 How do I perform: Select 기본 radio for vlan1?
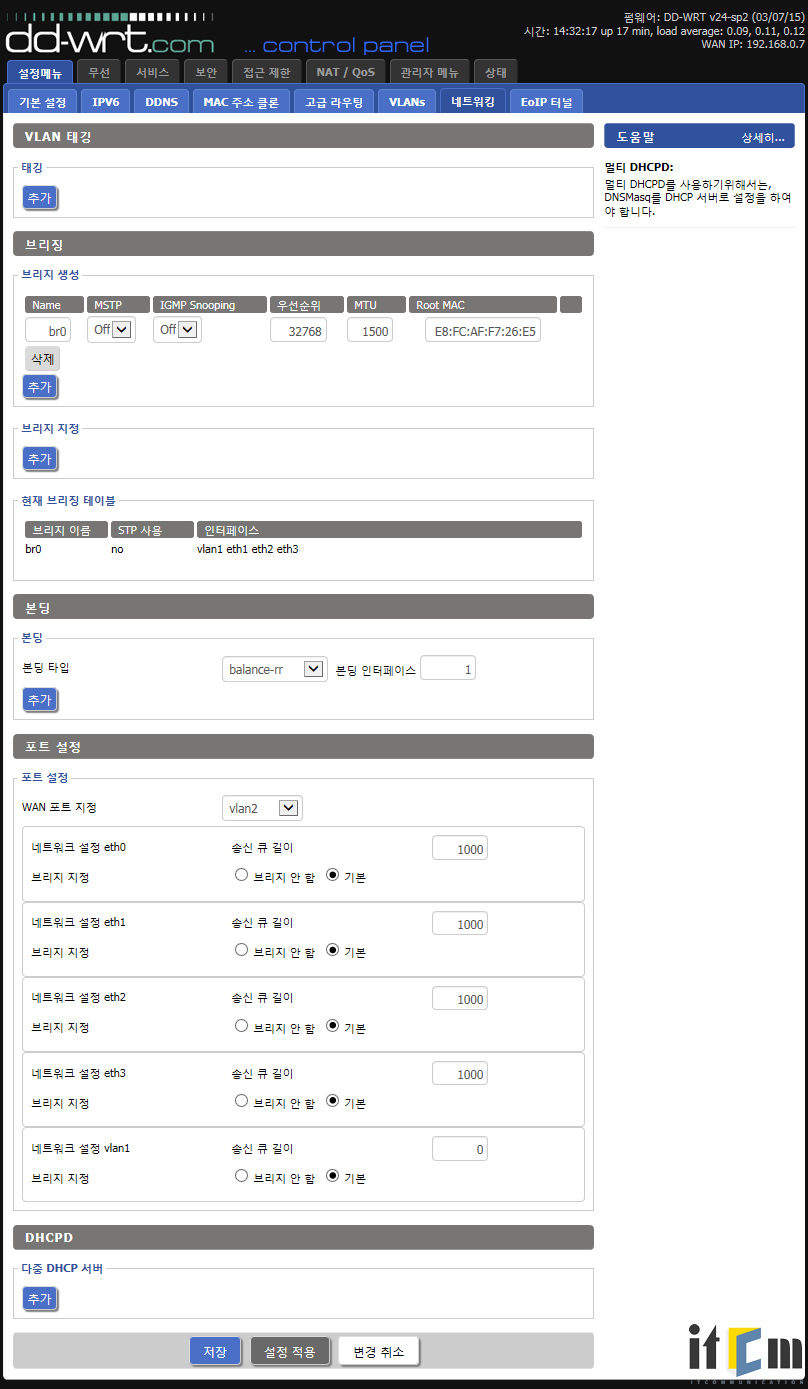[x=332, y=1176]
